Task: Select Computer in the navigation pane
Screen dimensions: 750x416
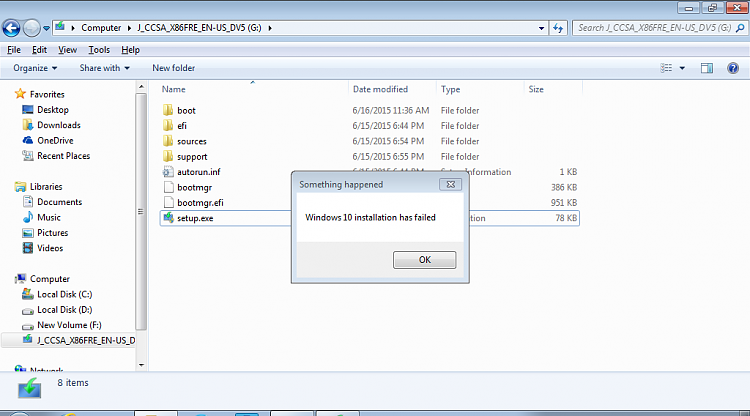Action: point(49,279)
